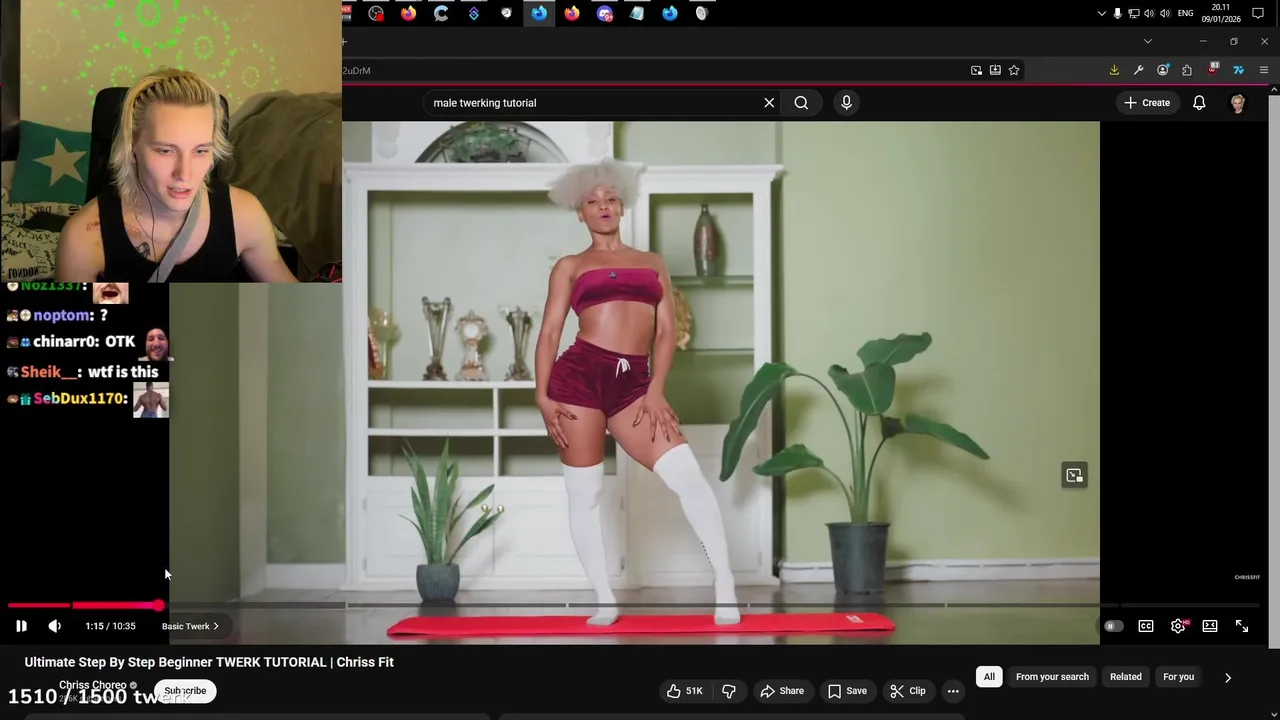Bookmark this page with the star icon

click(1014, 70)
